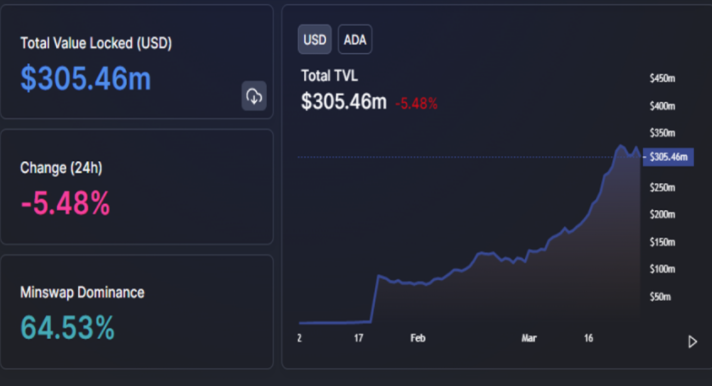Click the red -5.48% next to Total TVL
Screen dimensions: 712x386
(x=416, y=104)
